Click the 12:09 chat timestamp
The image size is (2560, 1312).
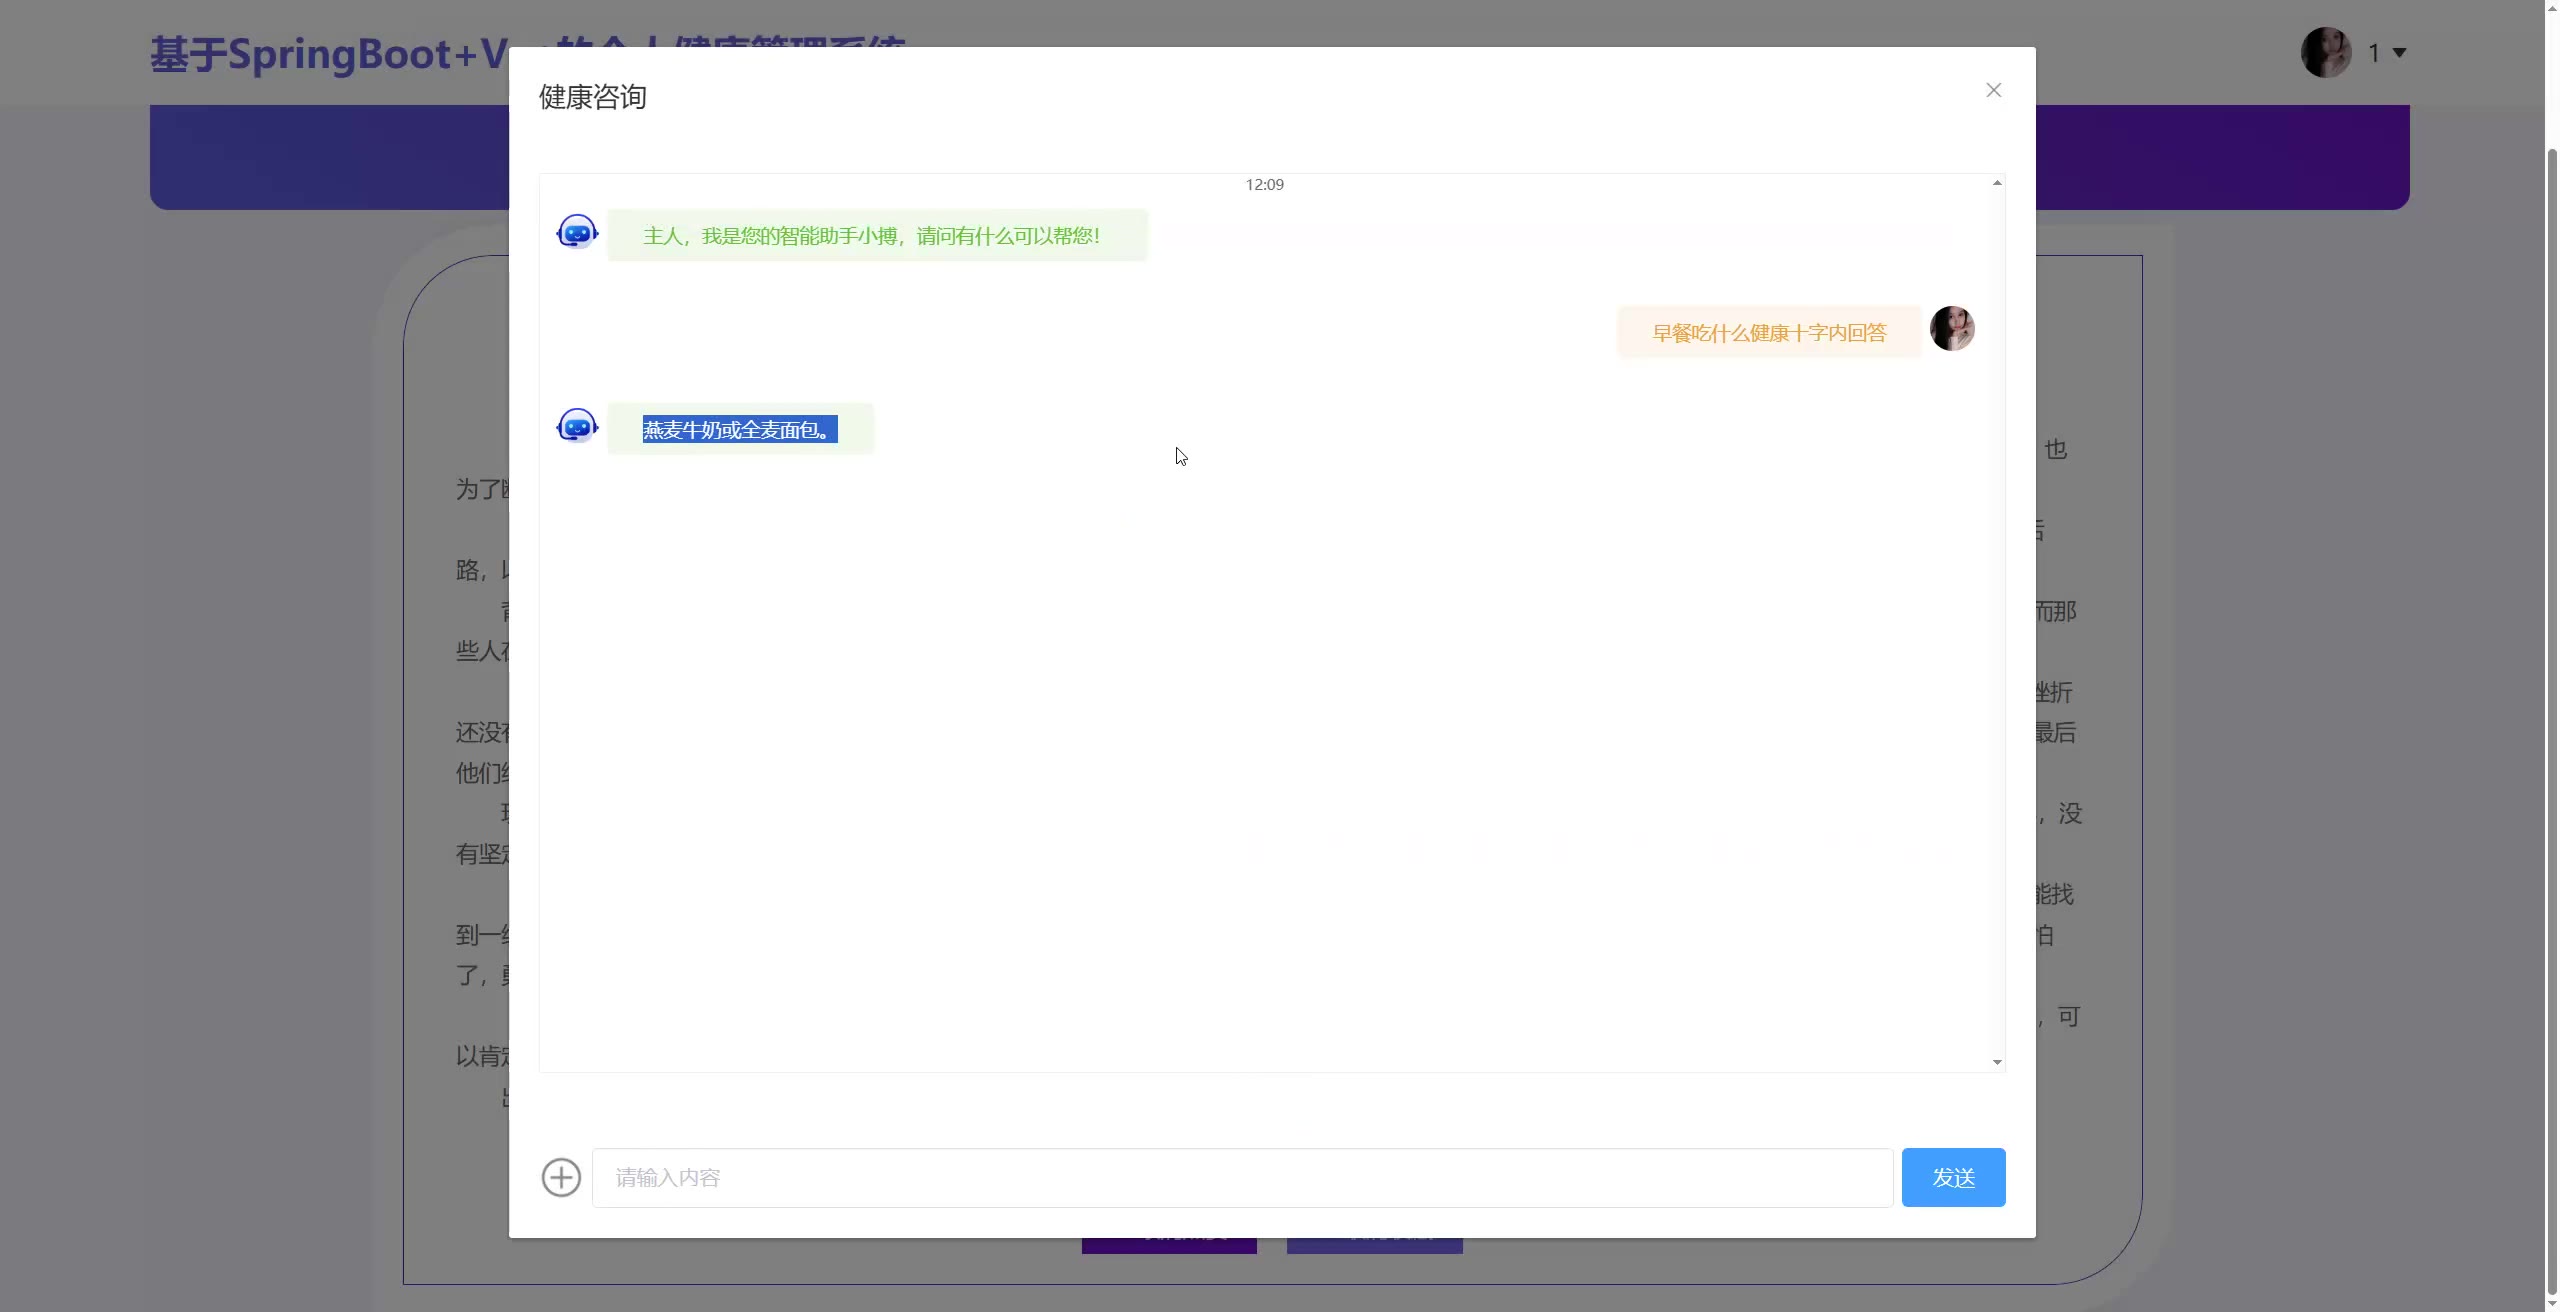[1264, 185]
